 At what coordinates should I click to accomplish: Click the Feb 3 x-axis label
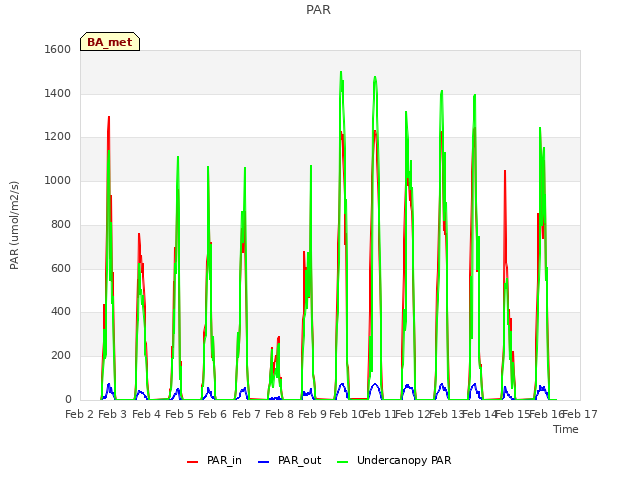tap(113, 414)
